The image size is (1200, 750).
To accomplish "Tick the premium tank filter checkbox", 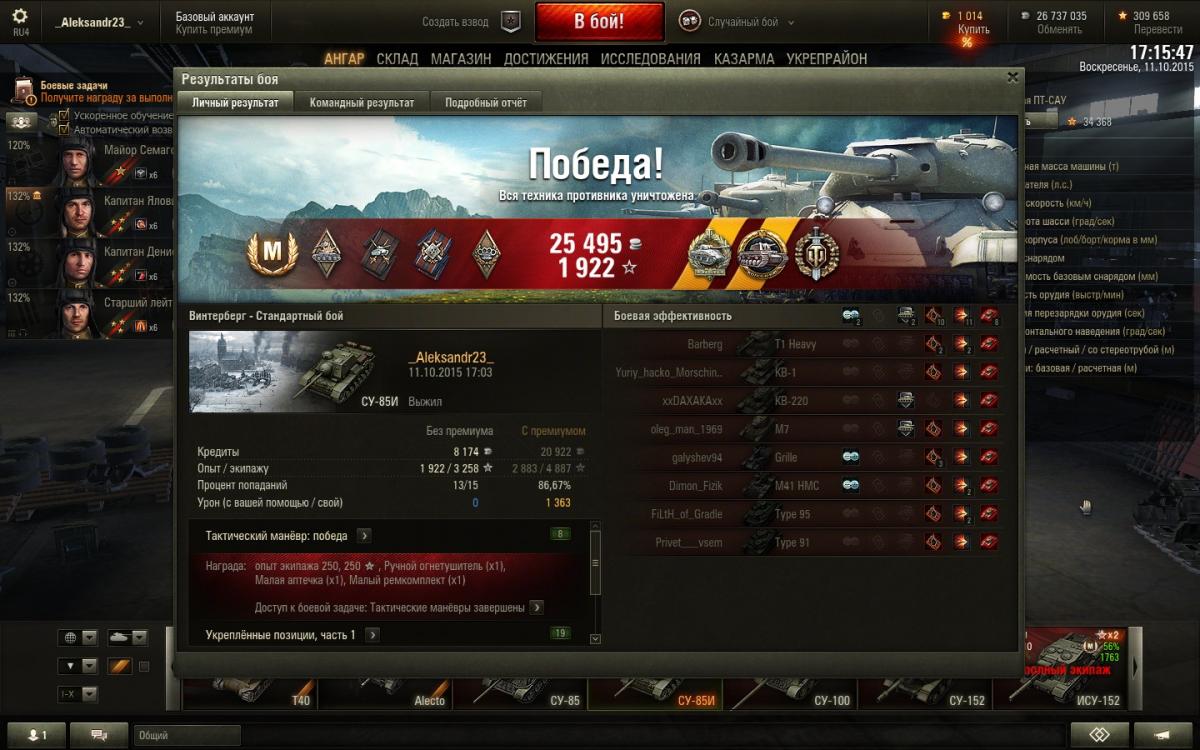I will pyautogui.click(x=144, y=666).
